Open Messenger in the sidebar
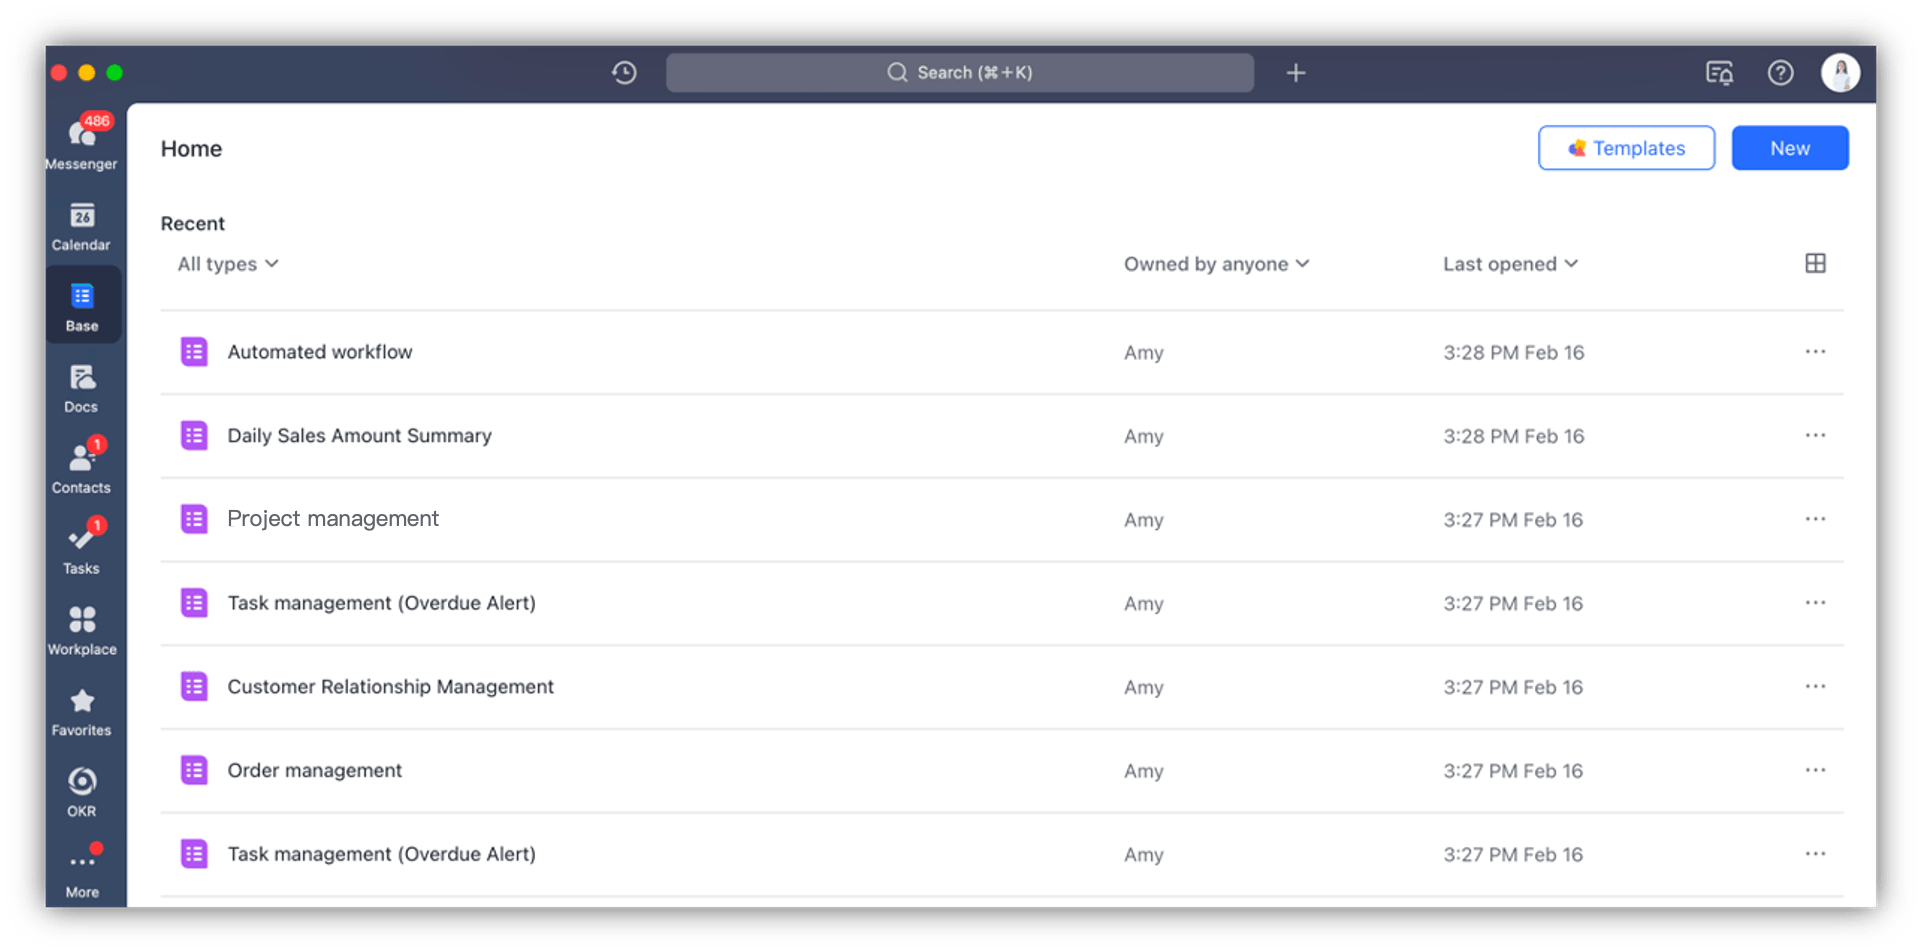 (x=82, y=142)
